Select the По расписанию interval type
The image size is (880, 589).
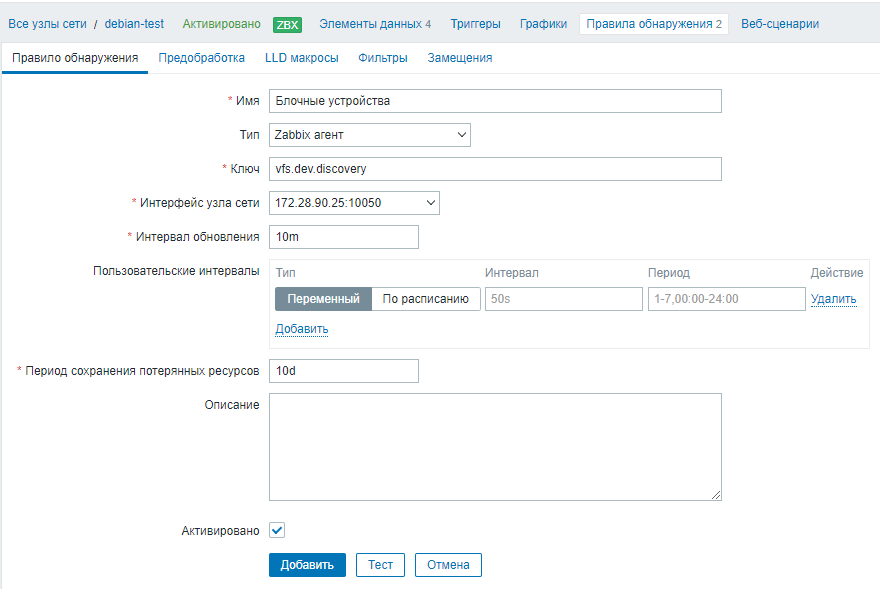point(425,299)
